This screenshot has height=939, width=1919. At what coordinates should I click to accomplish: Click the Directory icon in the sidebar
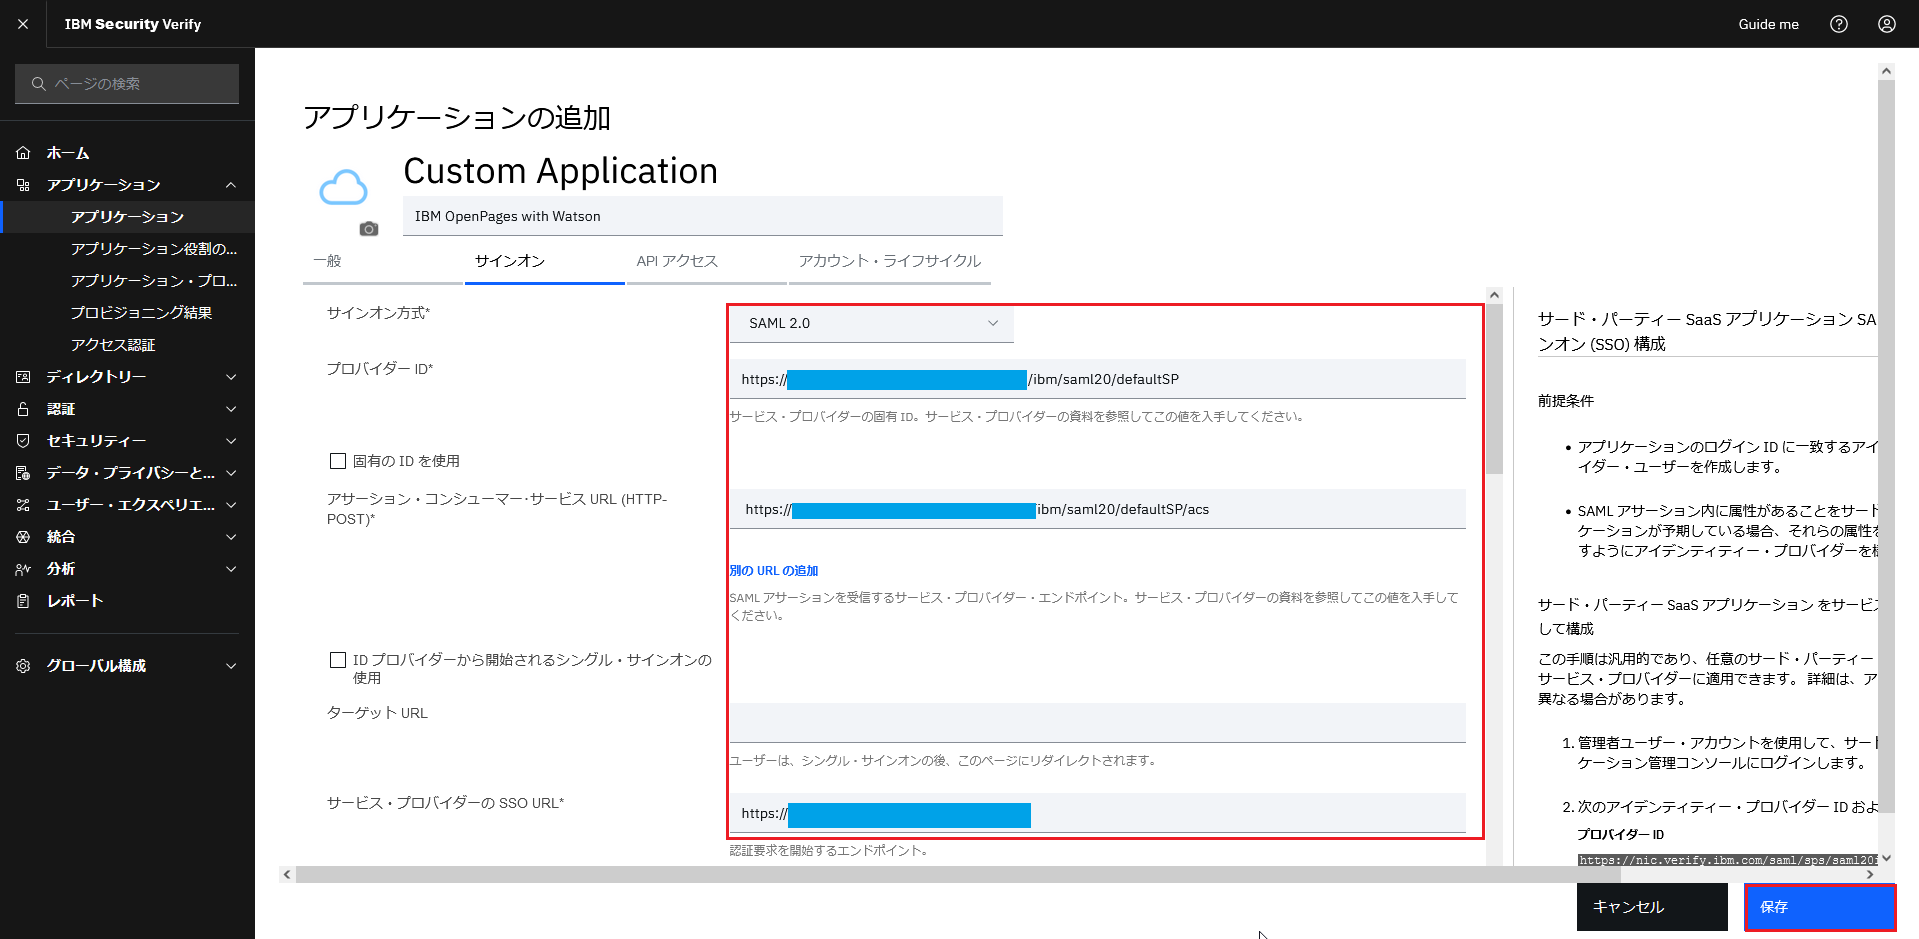[x=23, y=377]
